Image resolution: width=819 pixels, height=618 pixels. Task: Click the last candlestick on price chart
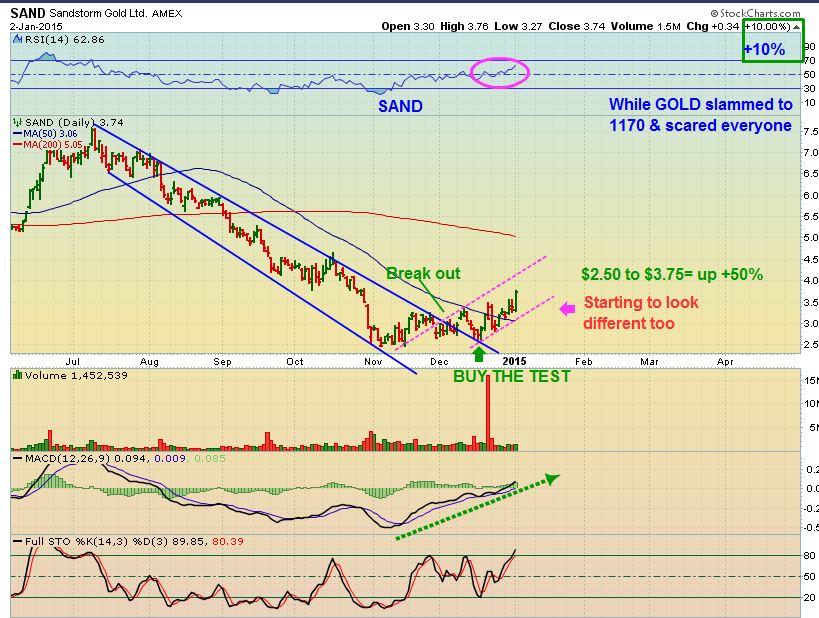pyautogui.click(x=516, y=302)
